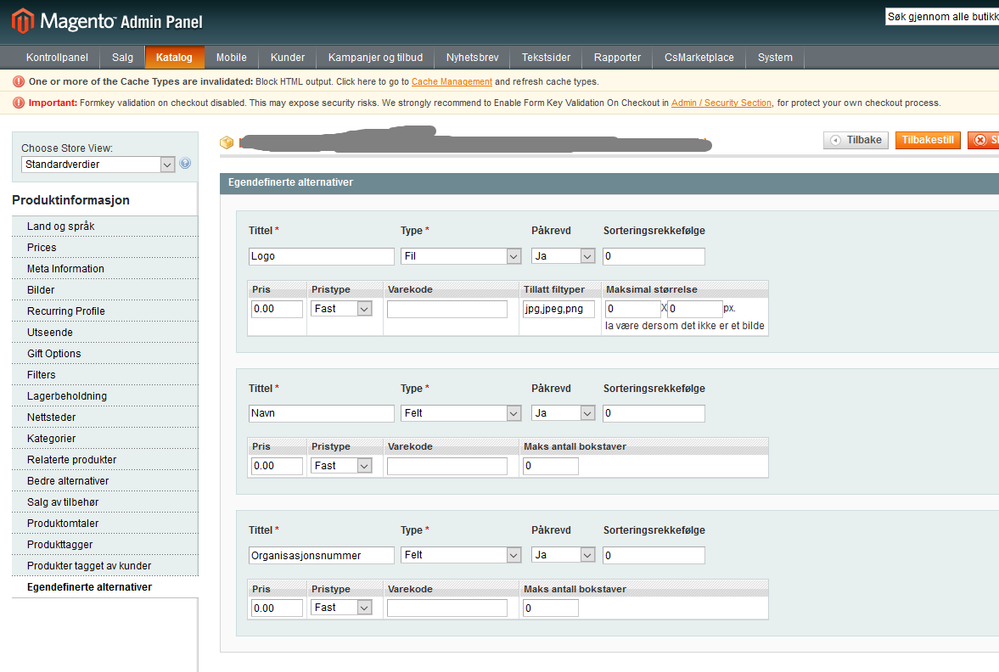The height and width of the screenshot is (672, 999).
Task: Select the Meta Information tab
Action: coord(105,269)
